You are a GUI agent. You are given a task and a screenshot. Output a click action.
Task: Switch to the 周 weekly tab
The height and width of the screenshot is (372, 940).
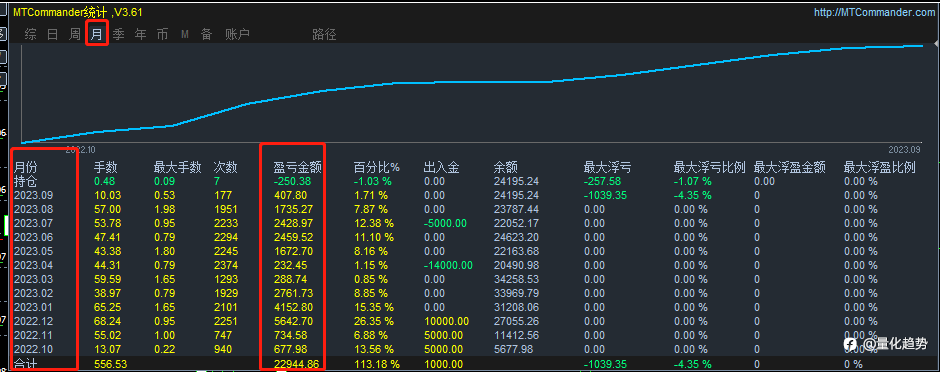[75, 34]
